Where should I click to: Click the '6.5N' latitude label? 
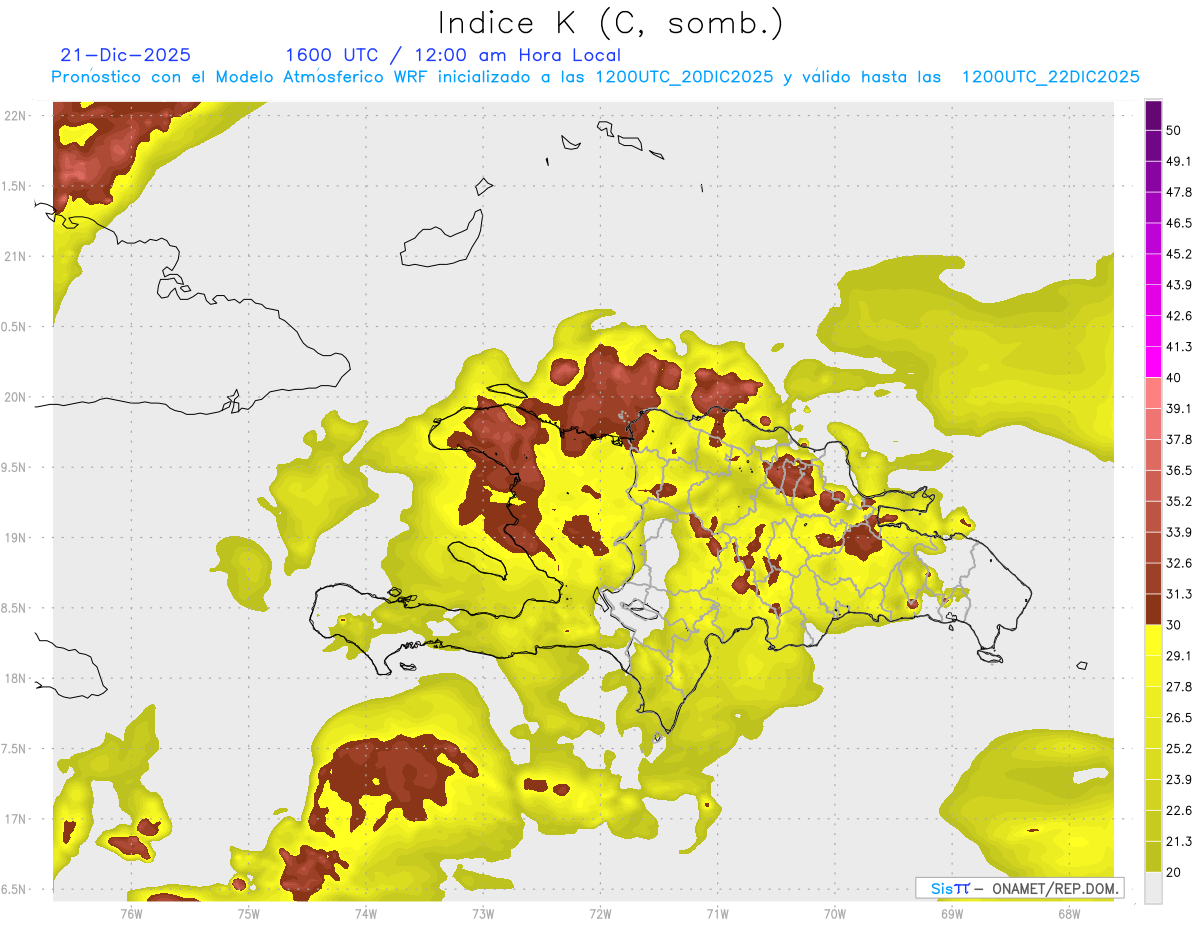pyautogui.click(x=13, y=889)
